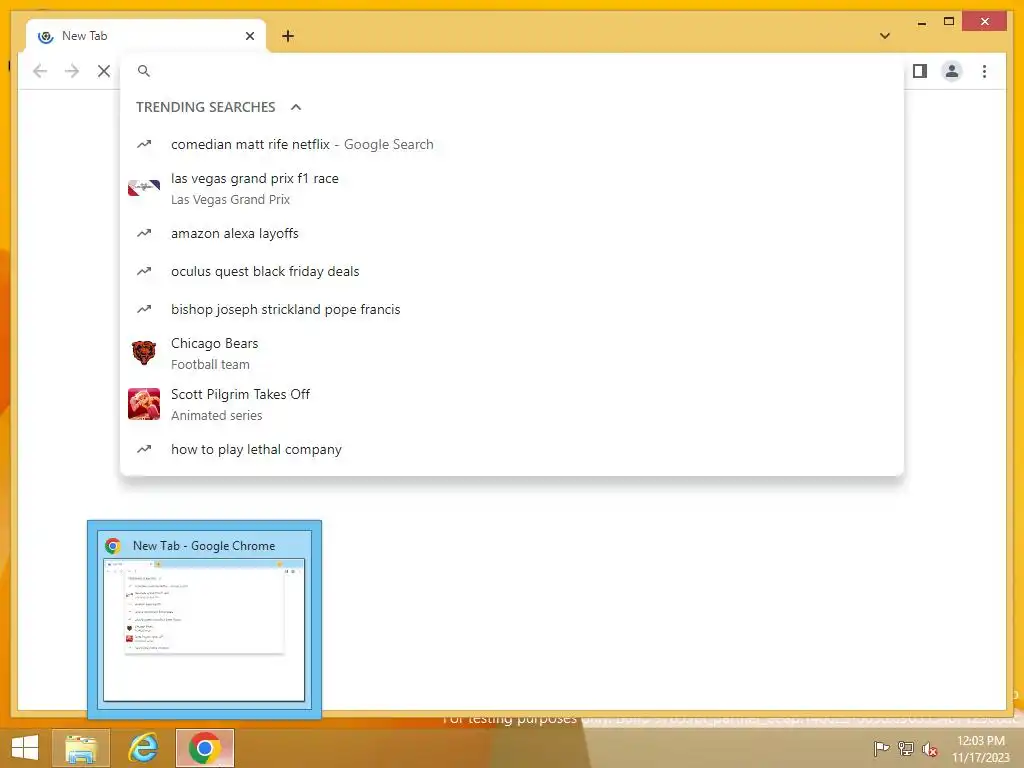
Task: Click the Football team subtitle text
Action: coord(210,364)
